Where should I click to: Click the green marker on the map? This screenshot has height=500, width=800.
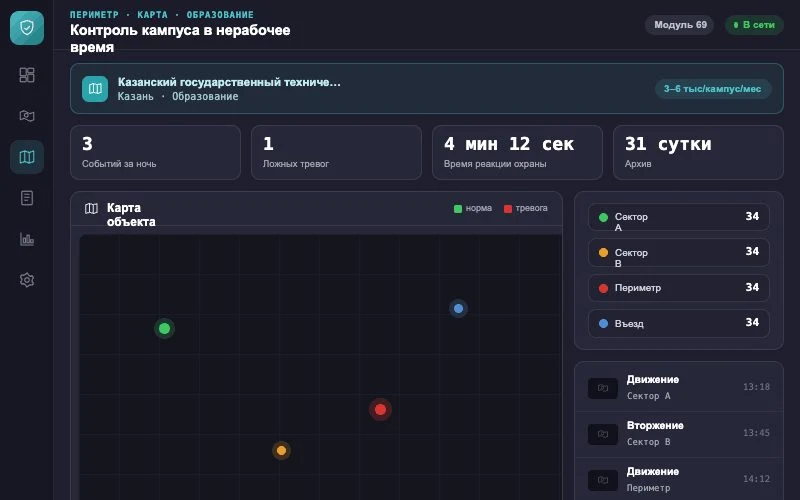(x=164, y=329)
